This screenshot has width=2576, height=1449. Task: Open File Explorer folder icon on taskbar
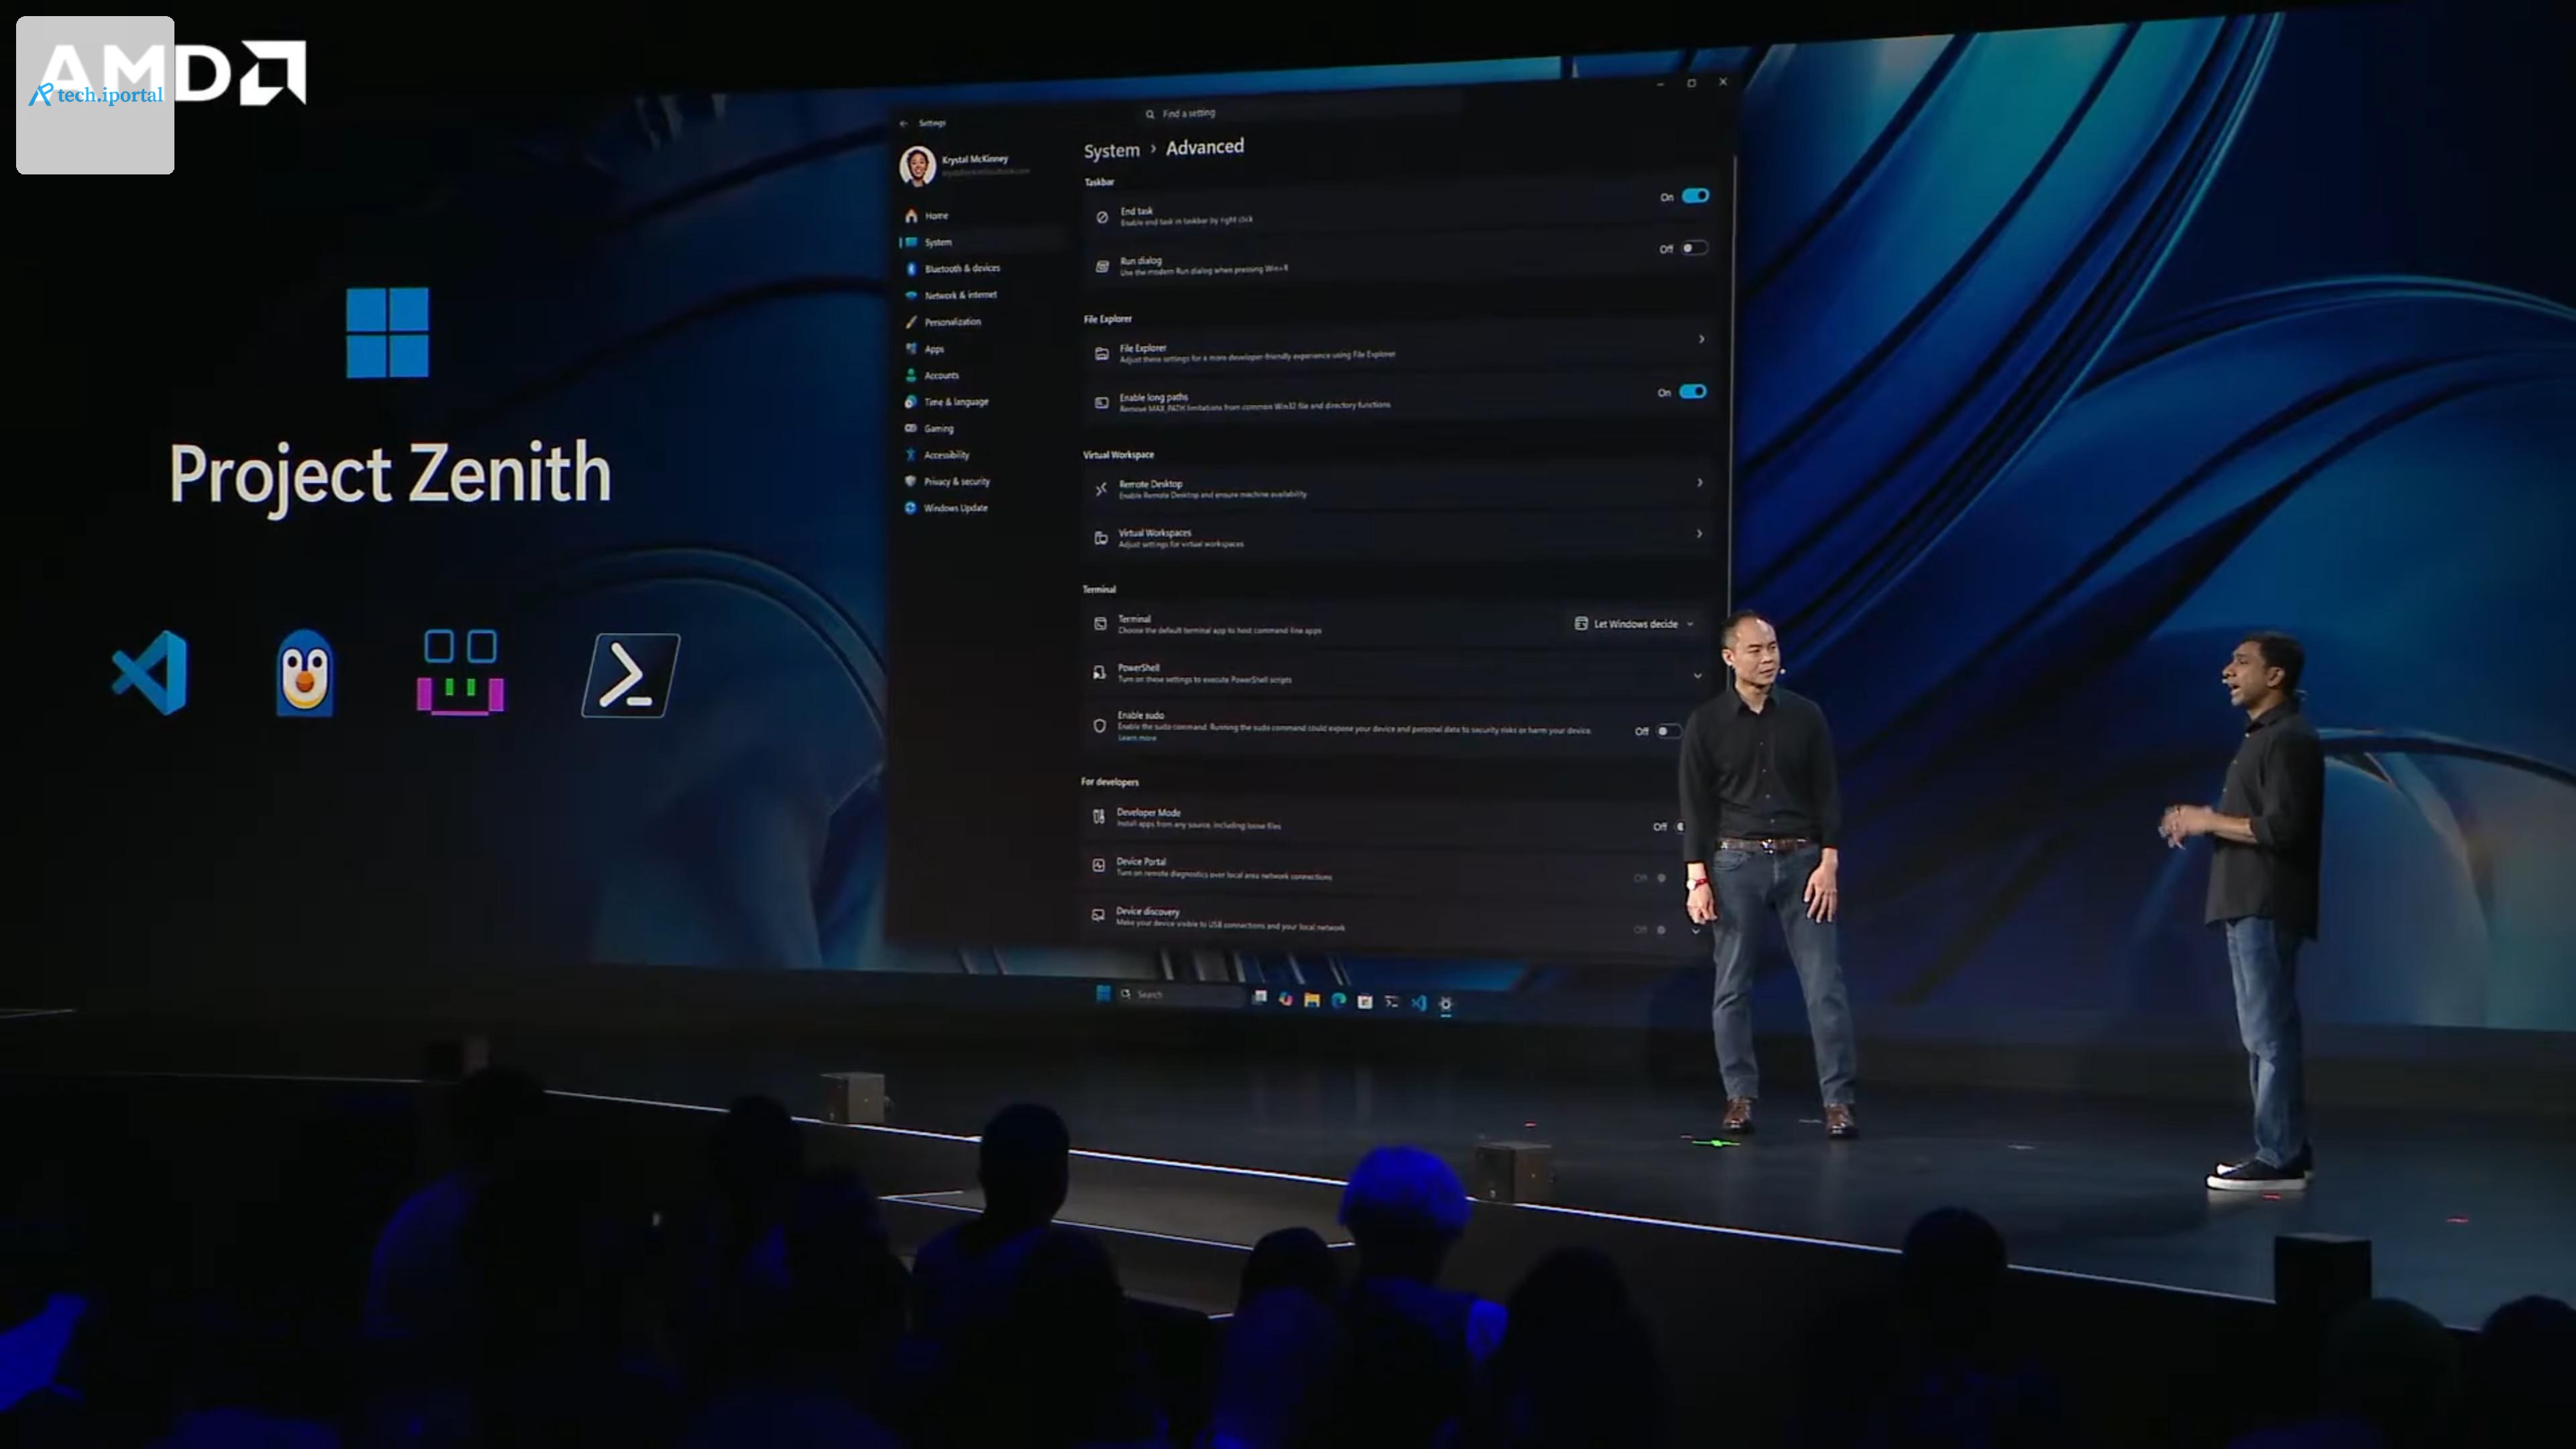click(x=1312, y=1000)
